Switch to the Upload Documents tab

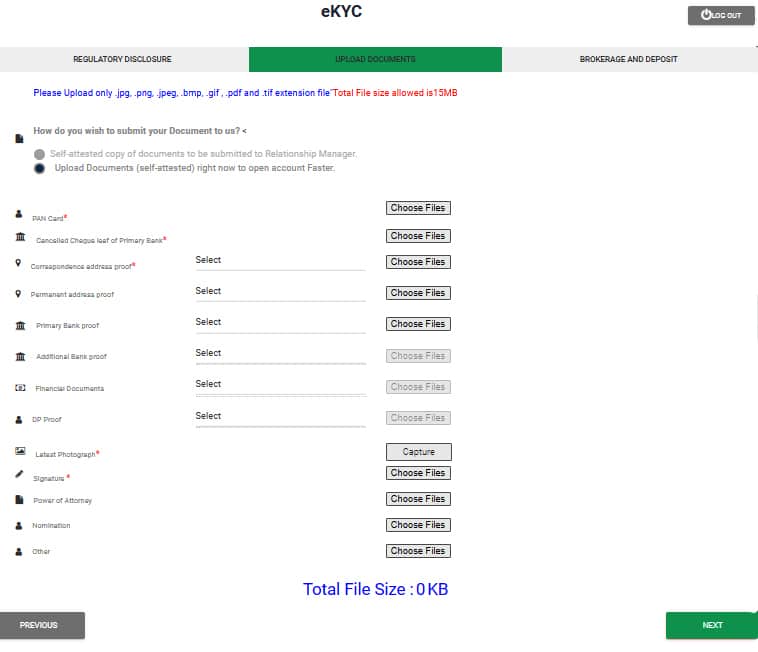(x=375, y=59)
